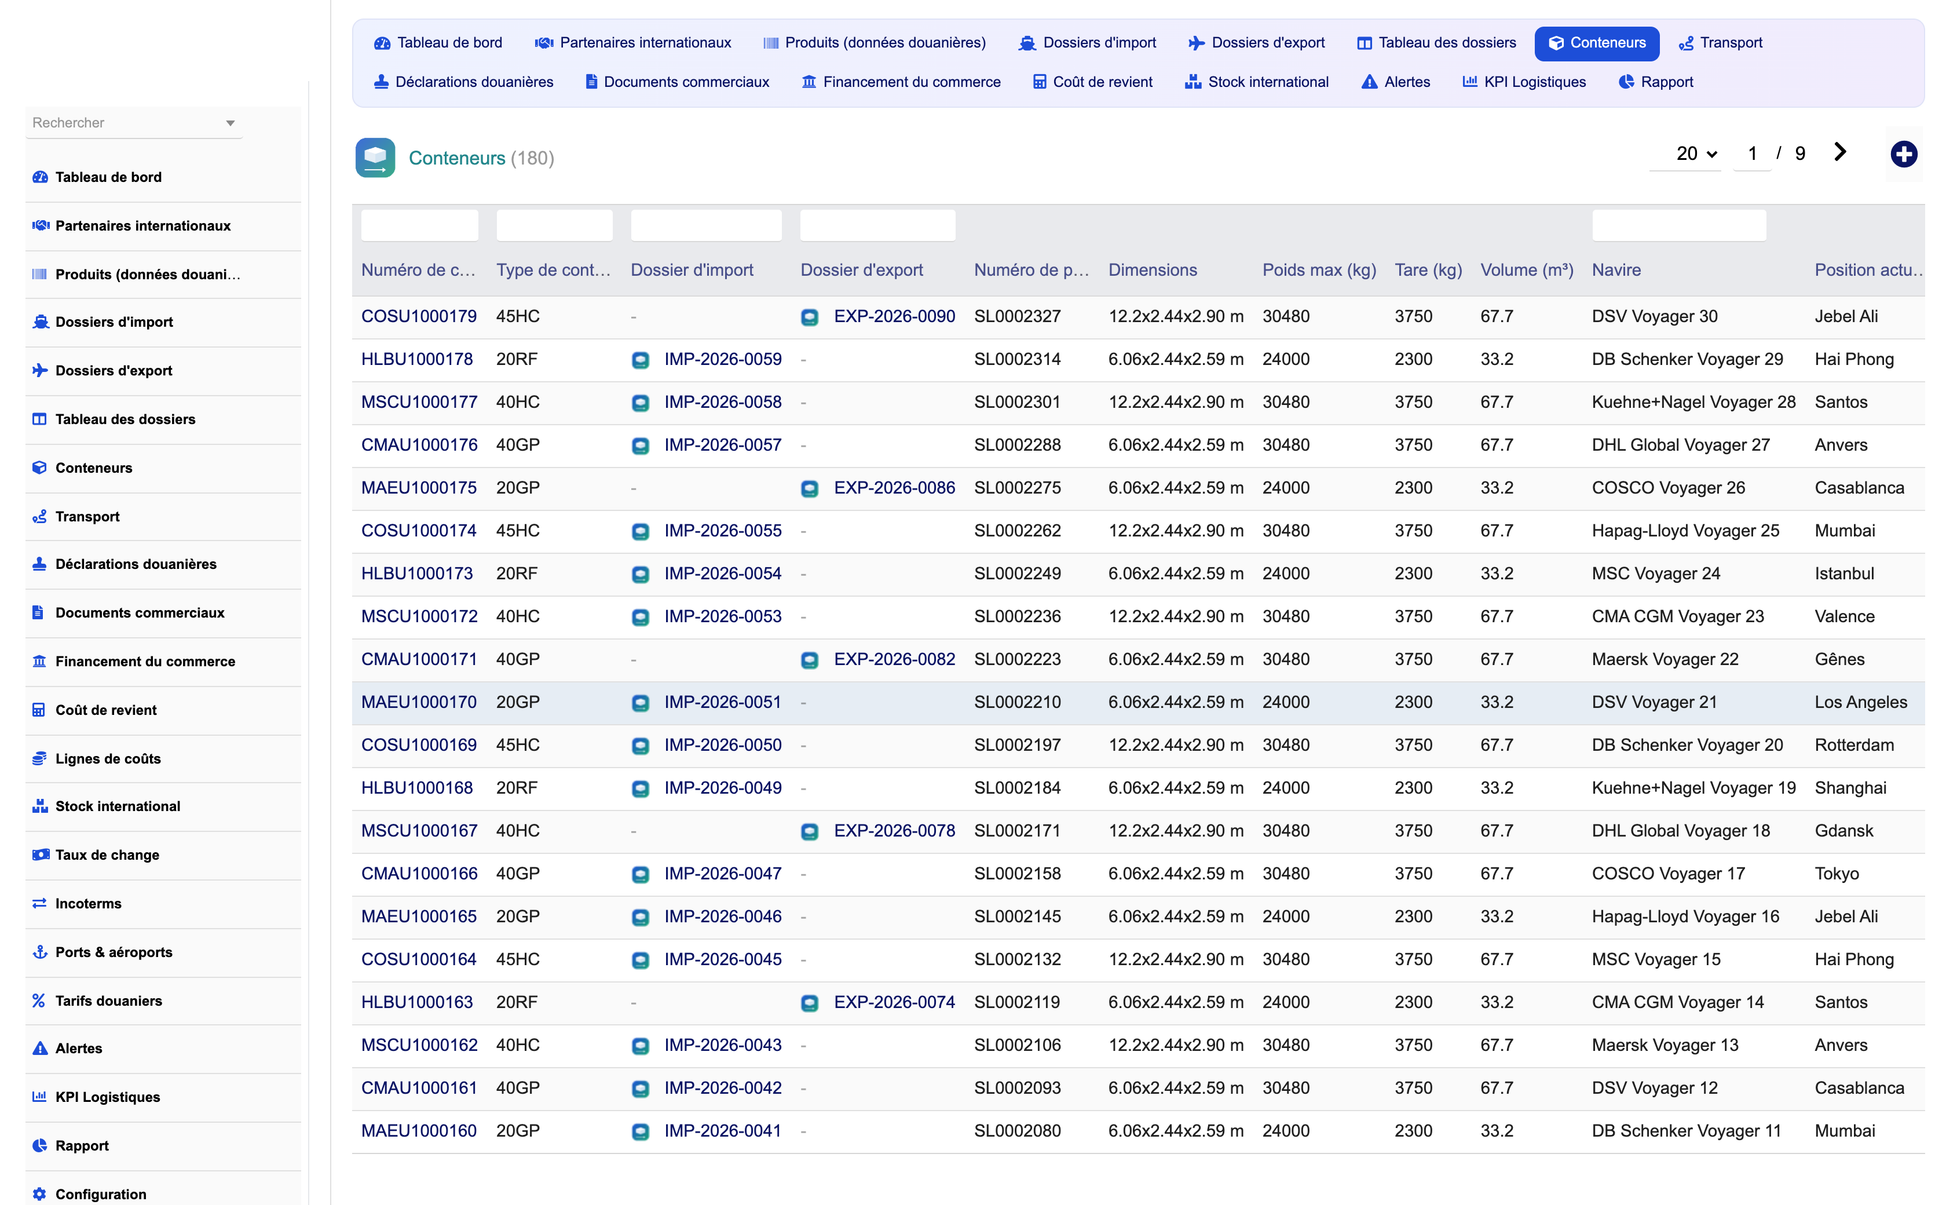Screen dimensions: 1946x1205
Task: Click the Type de conteneur filter field
Action: [555, 225]
